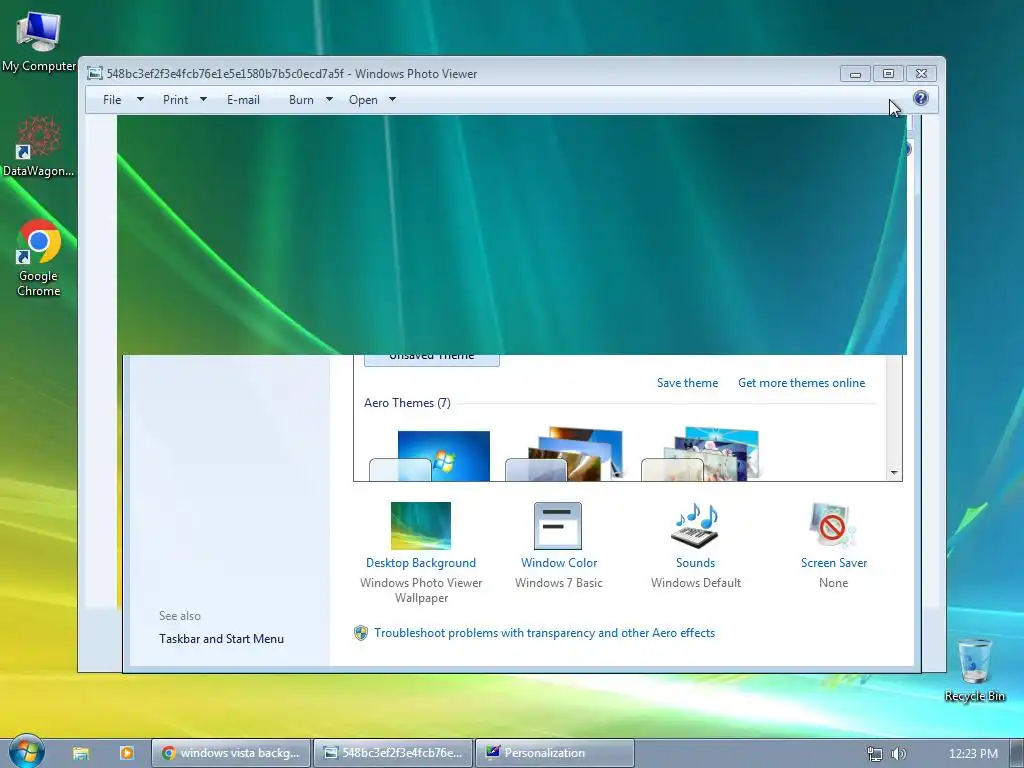Click the Open menu item

[x=363, y=100]
